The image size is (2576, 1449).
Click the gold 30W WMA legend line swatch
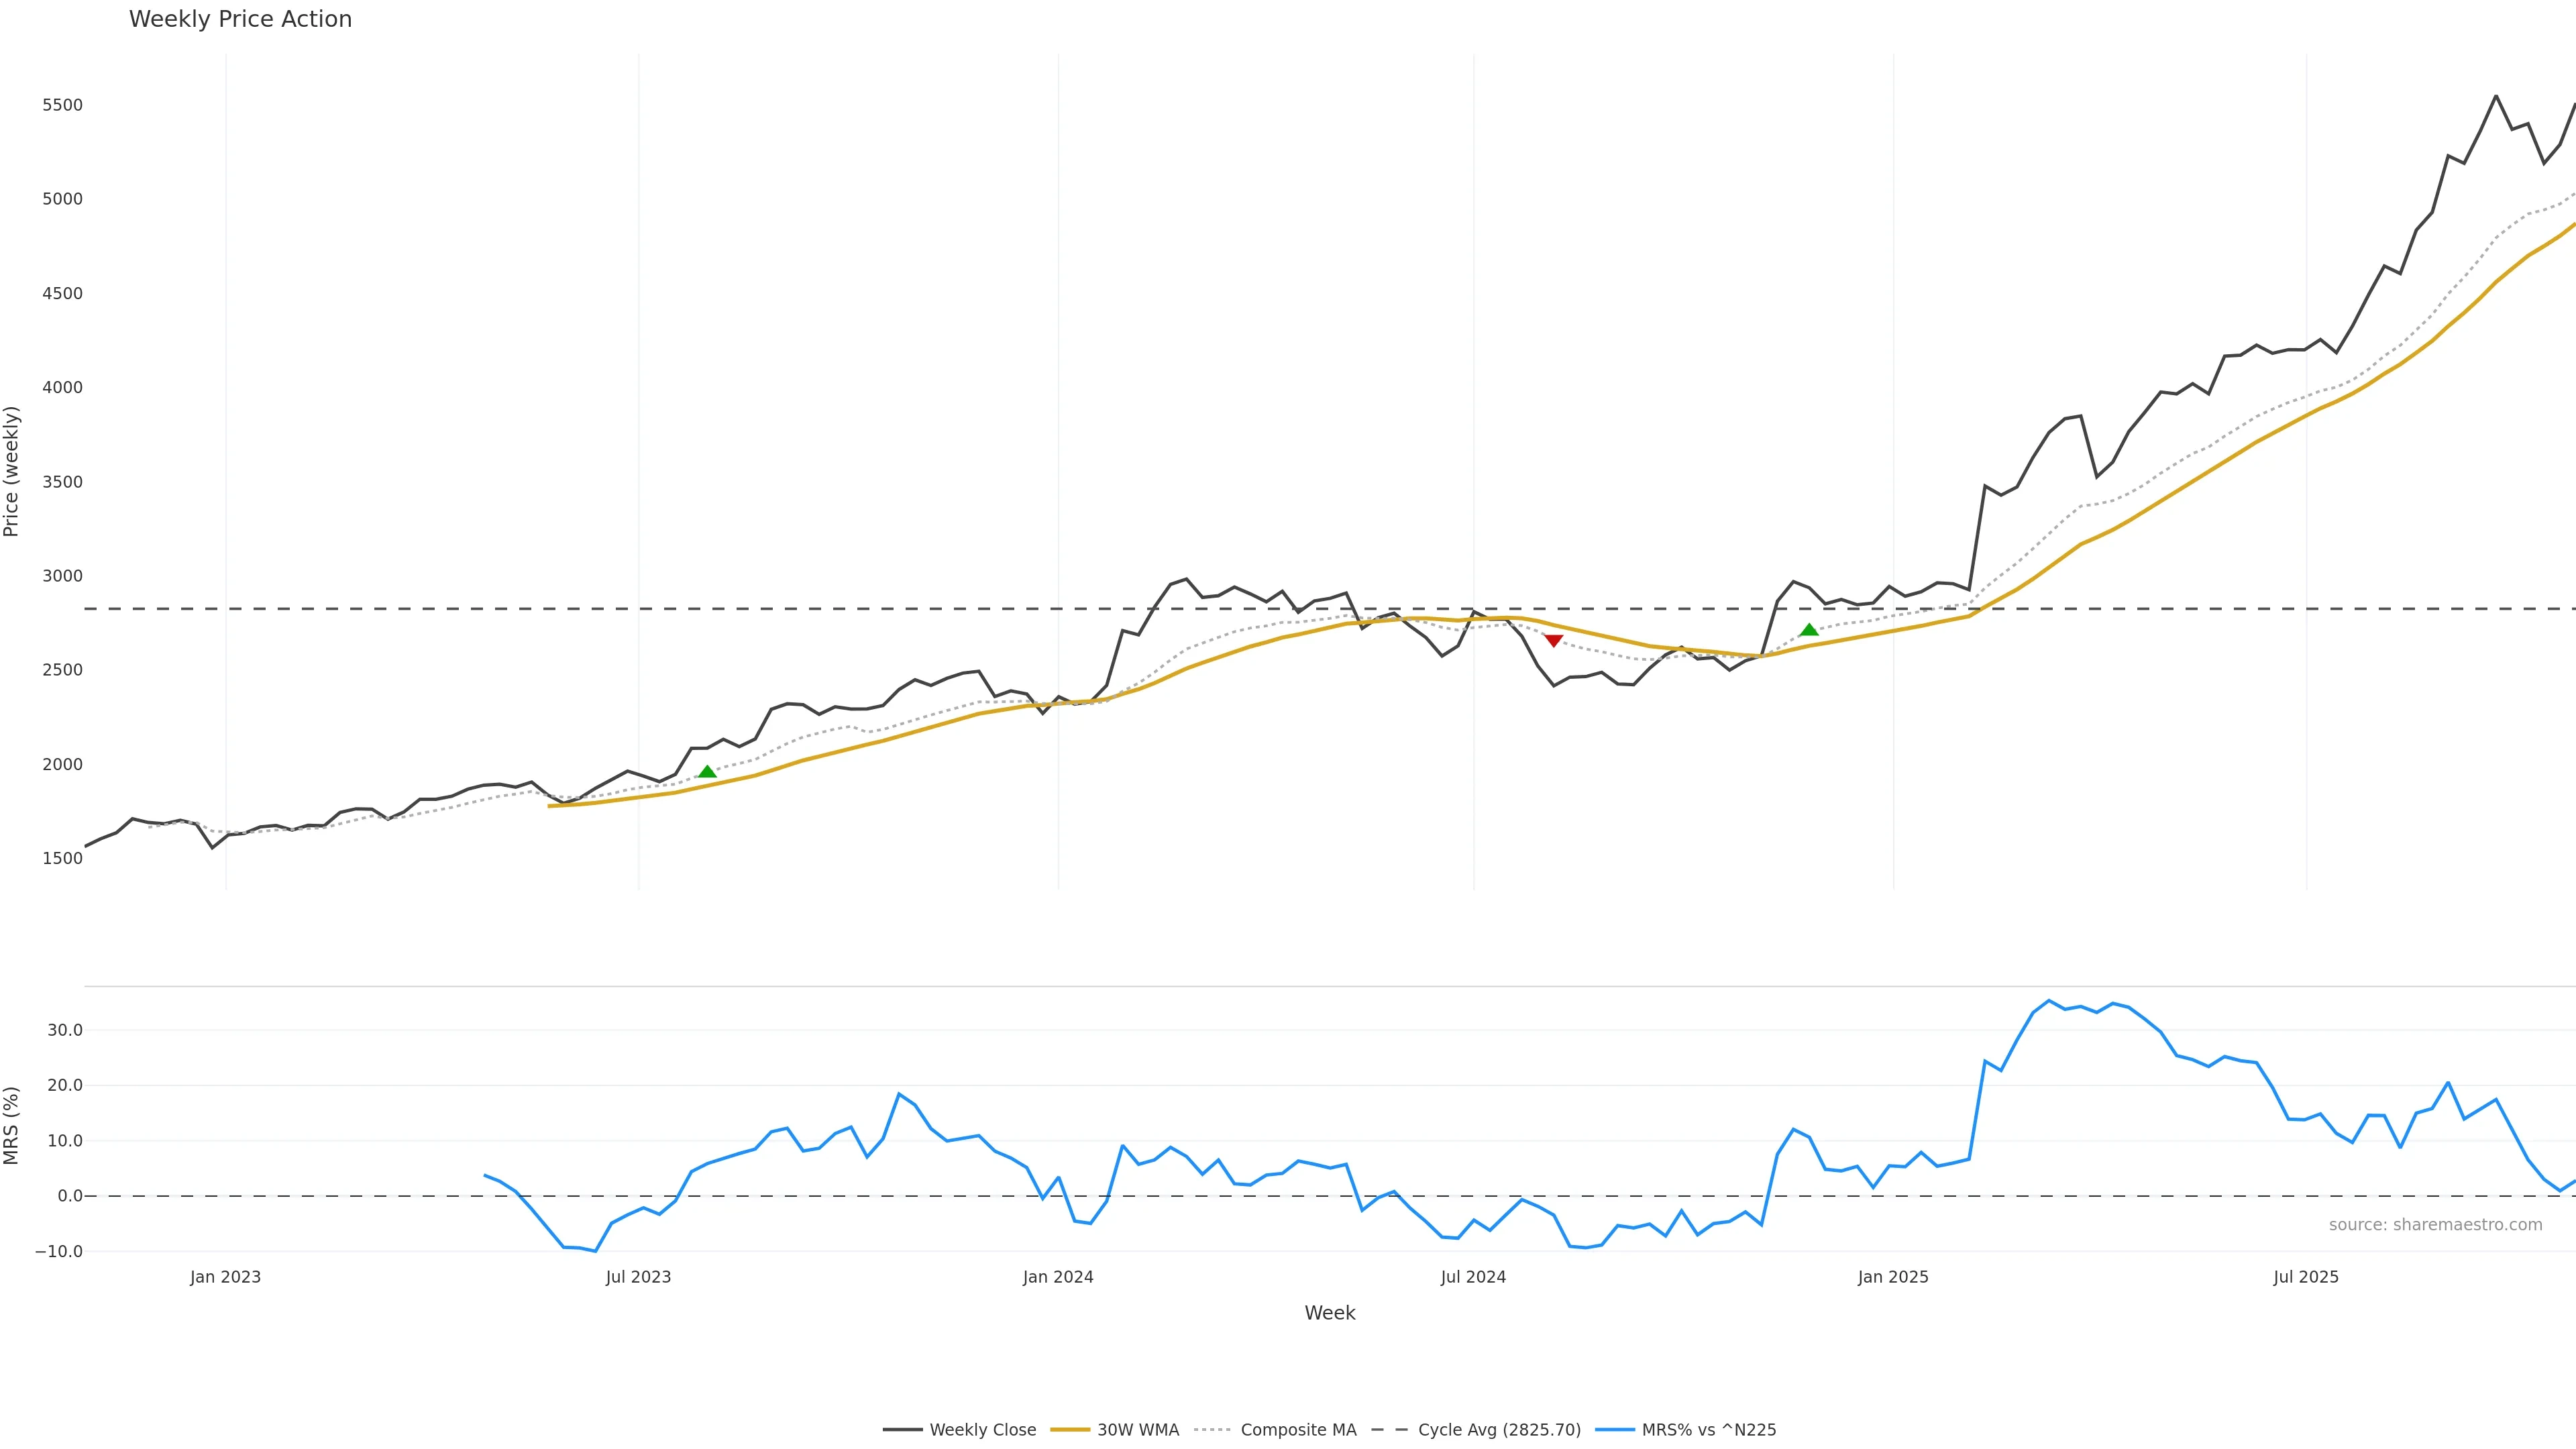[x=1070, y=1430]
